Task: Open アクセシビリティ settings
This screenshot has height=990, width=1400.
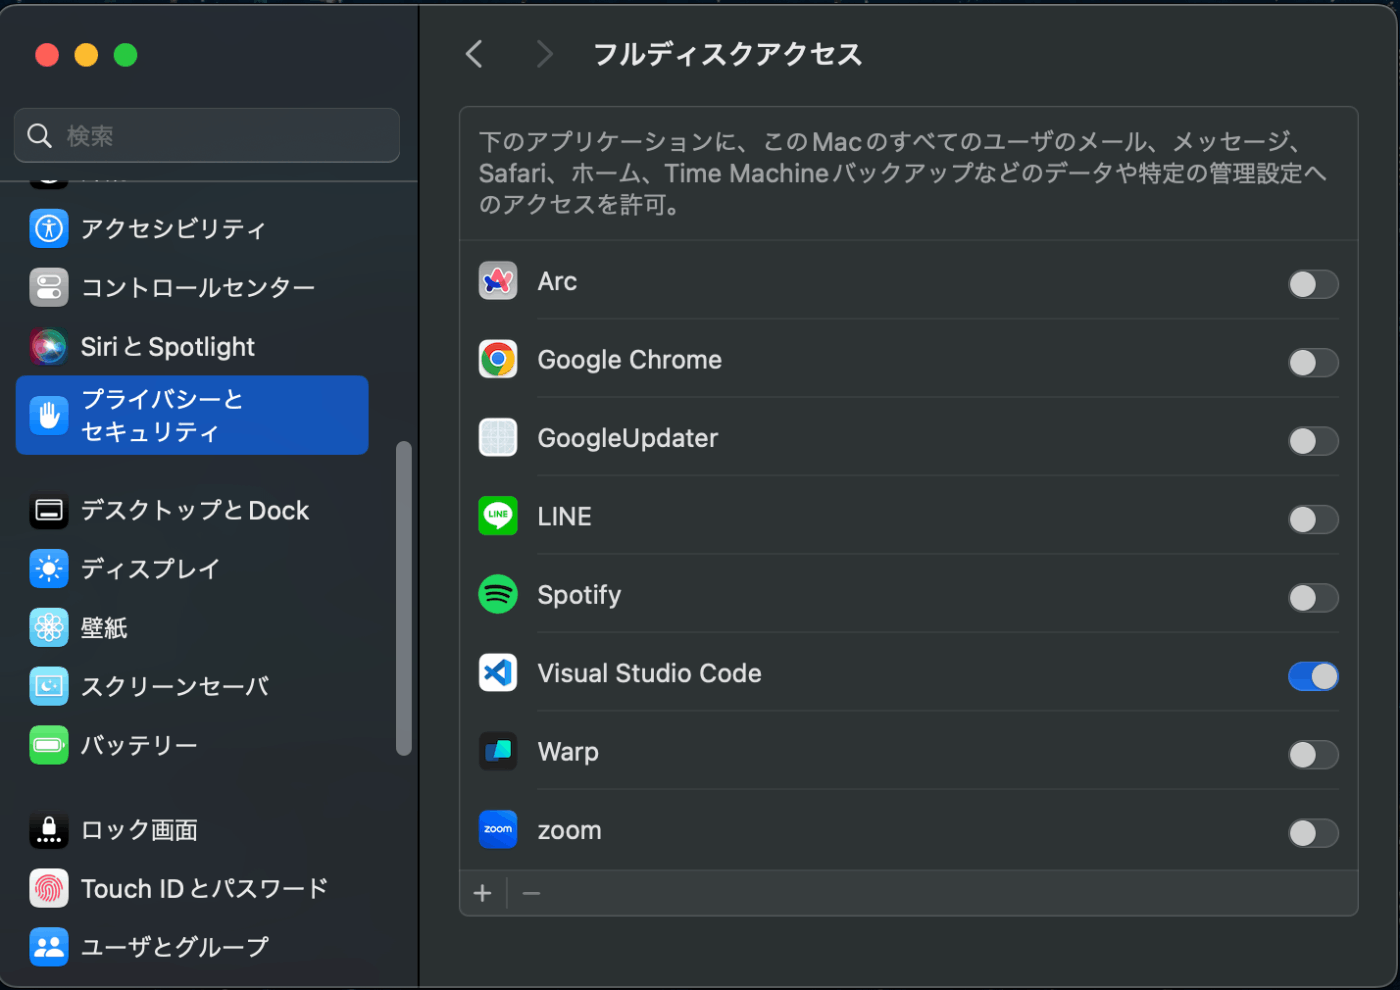Action: click(192, 229)
